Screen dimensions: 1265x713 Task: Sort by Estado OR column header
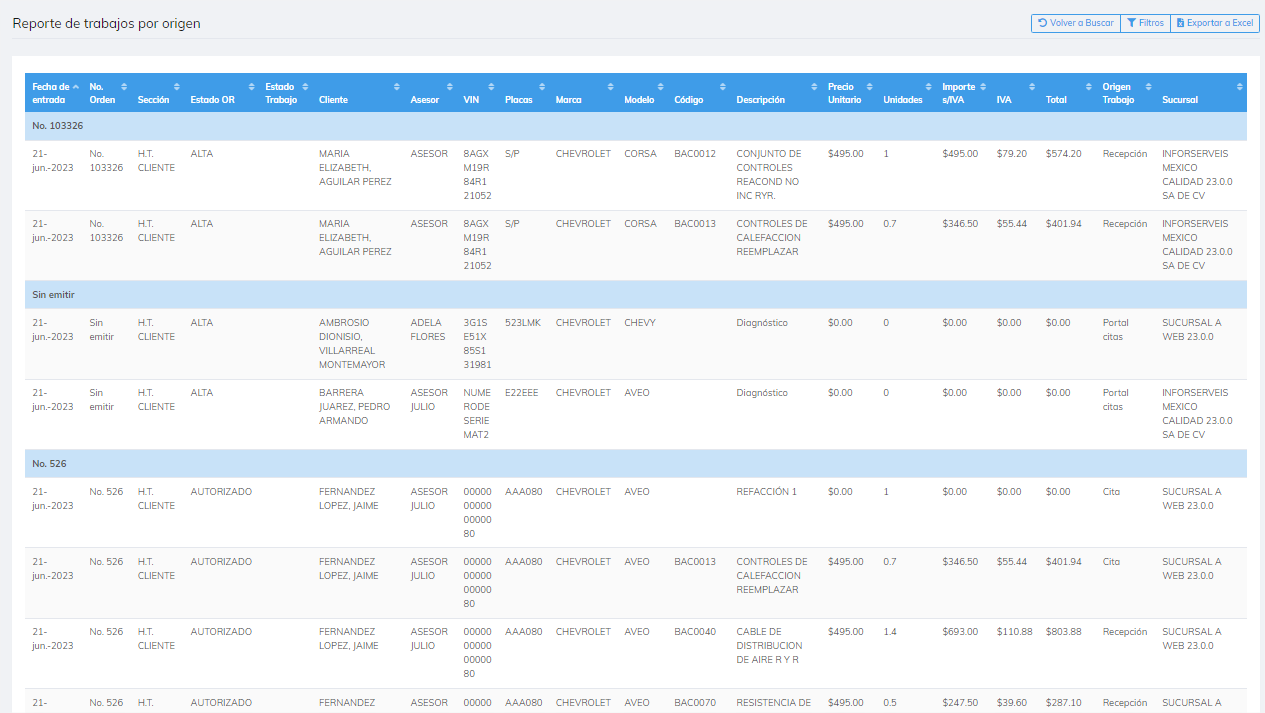pos(221,93)
